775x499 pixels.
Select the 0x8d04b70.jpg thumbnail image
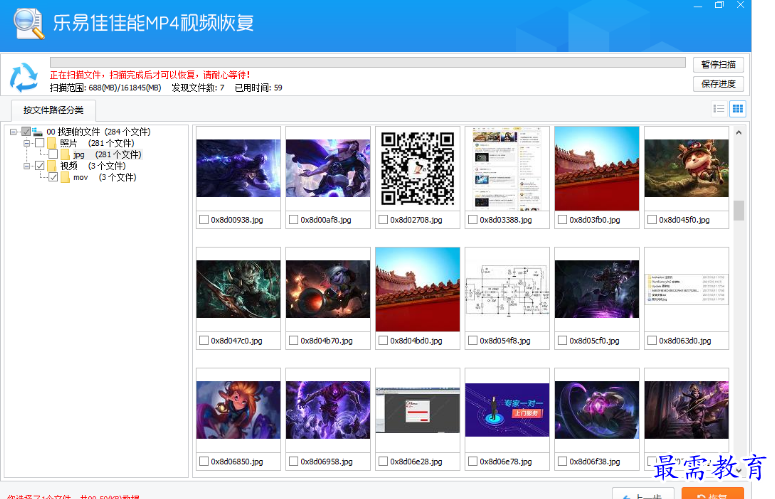click(x=328, y=290)
